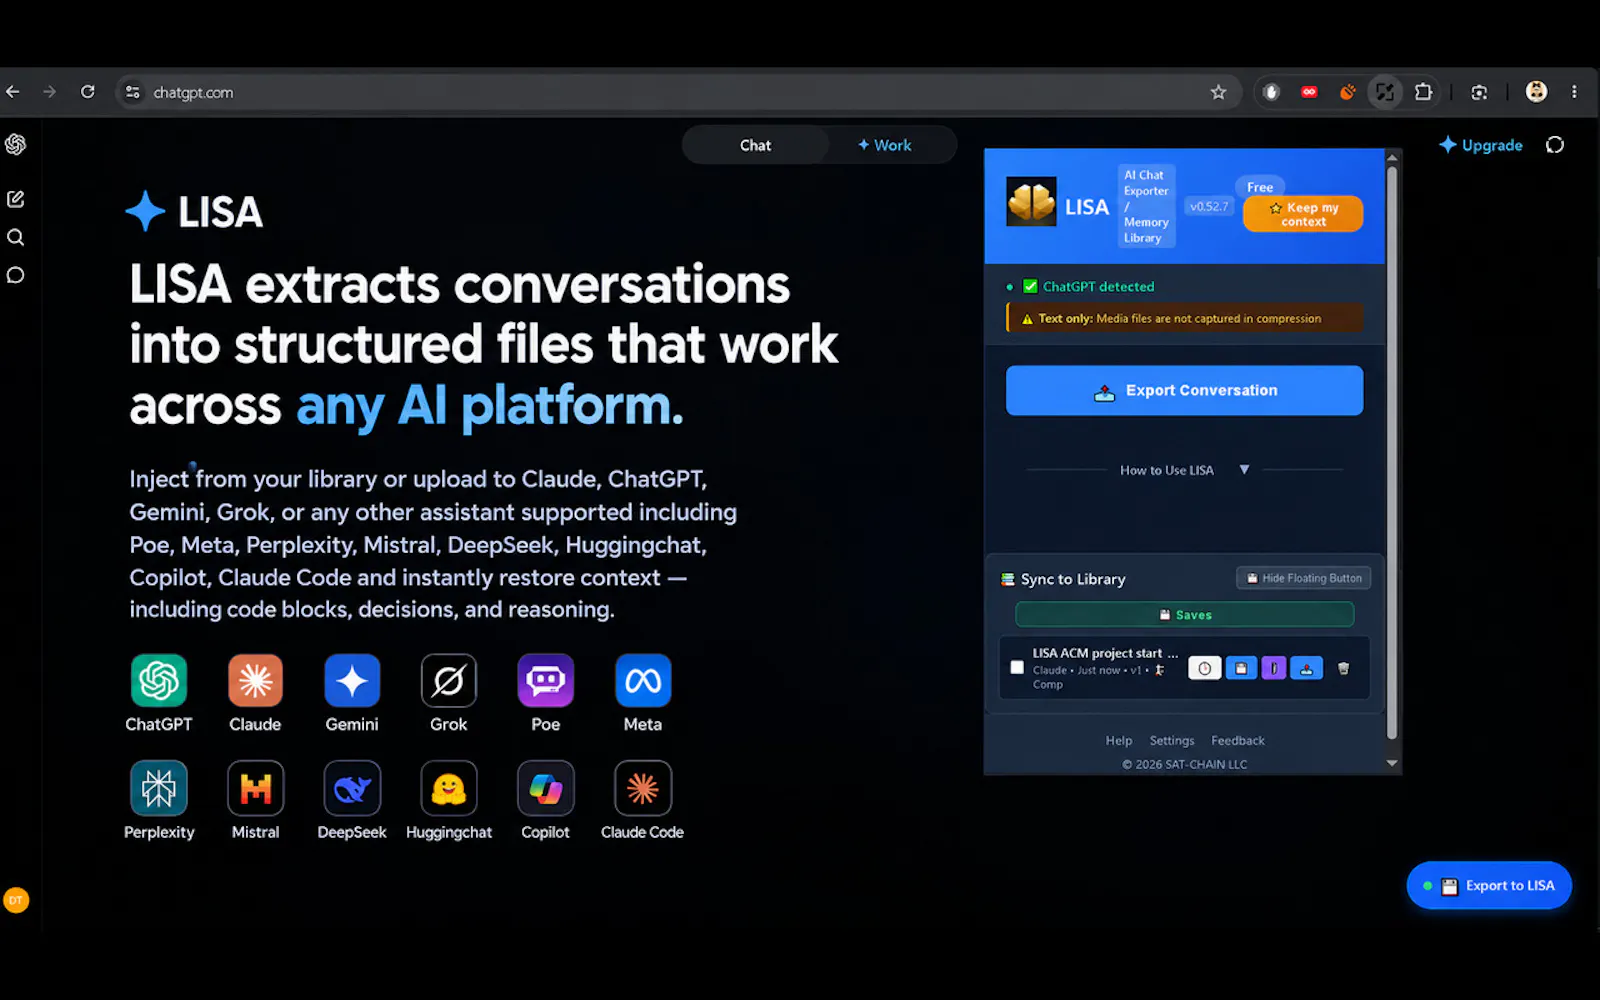This screenshot has height=1000, width=1600.
Task: Click the blue save icon for LISA ACM project
Action: [x=1241, y=668]
